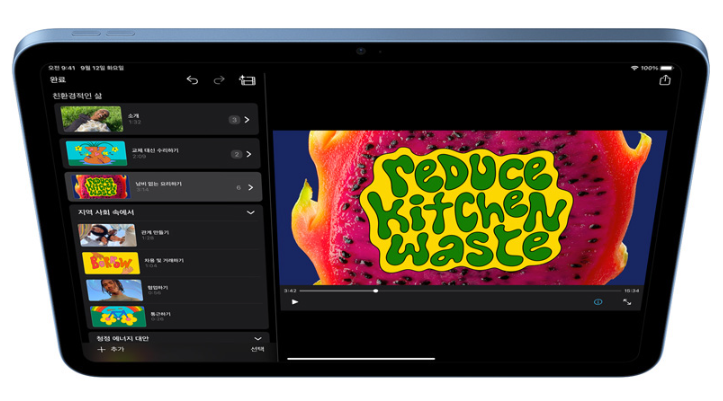Tap 완료 to finish editing
The image size is (723, 401).
pos(58,80)
